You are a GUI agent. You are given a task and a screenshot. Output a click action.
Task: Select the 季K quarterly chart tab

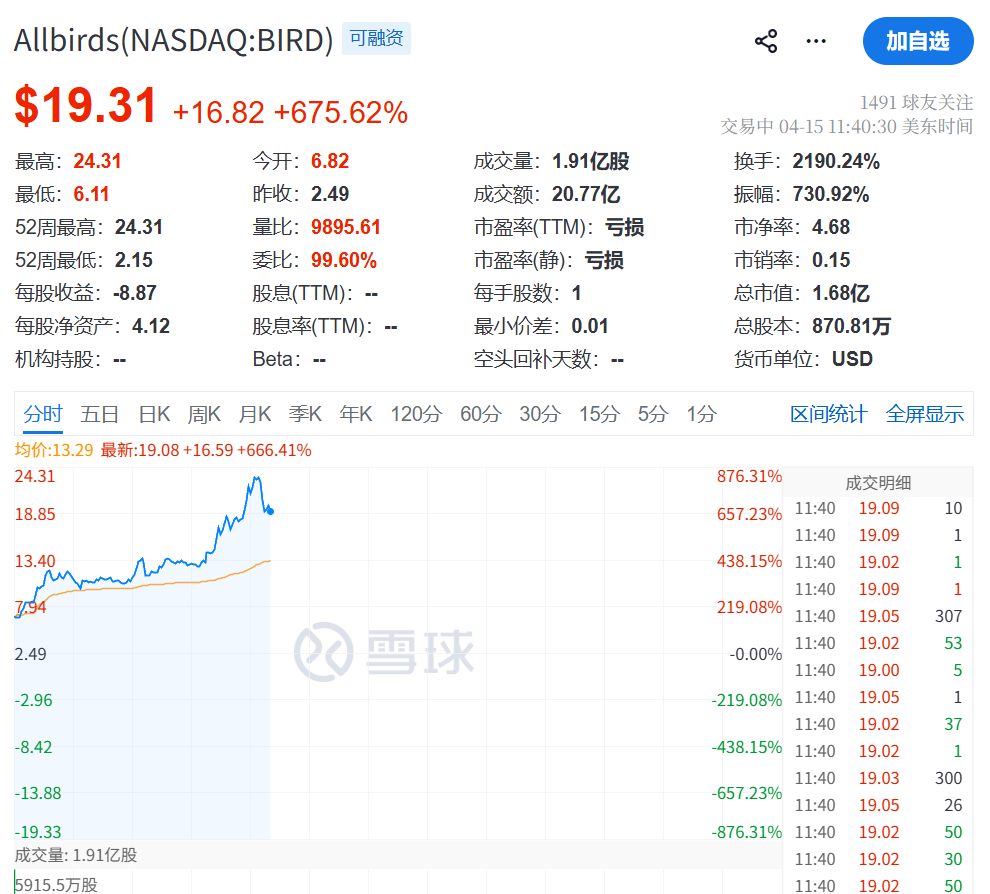pos(305,413)
